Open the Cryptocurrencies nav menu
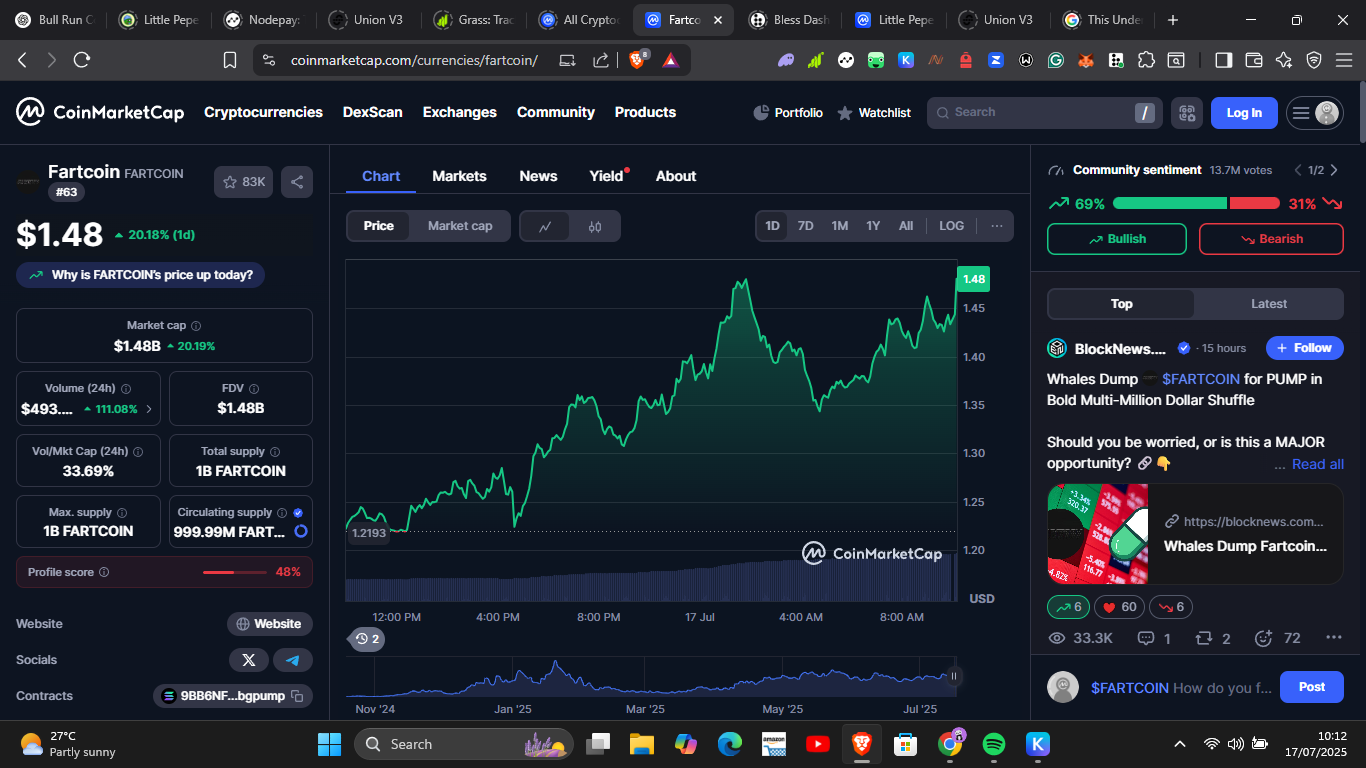The height and width of the screenshot is (768, 1366). click(263, 112)
